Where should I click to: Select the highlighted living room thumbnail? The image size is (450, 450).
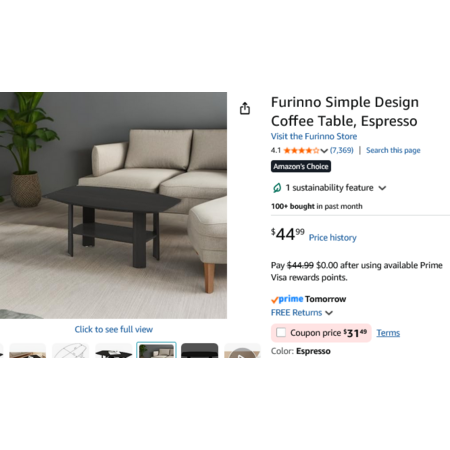click(x=156, y=350)
